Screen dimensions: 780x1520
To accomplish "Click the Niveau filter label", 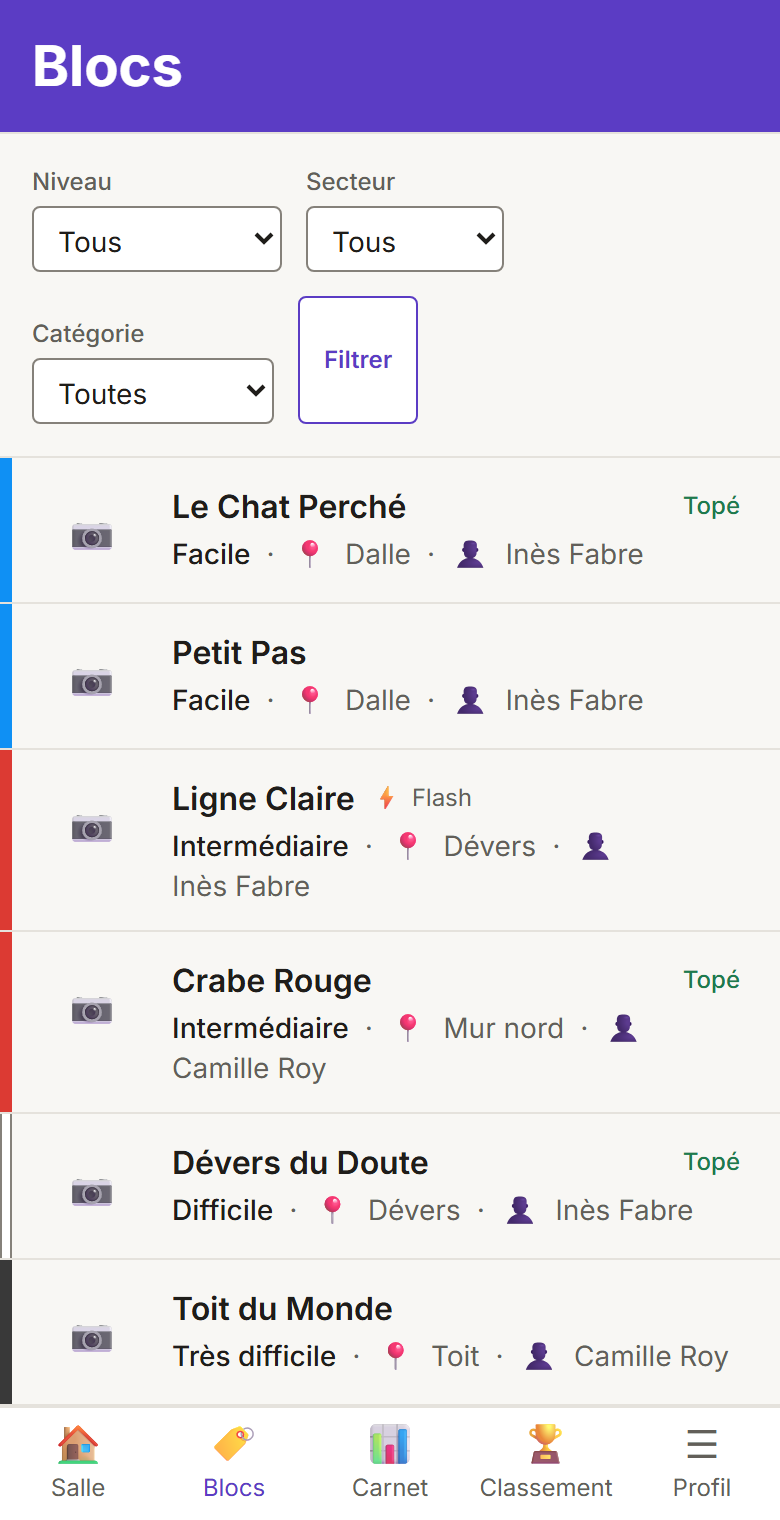I will [72, 182].
